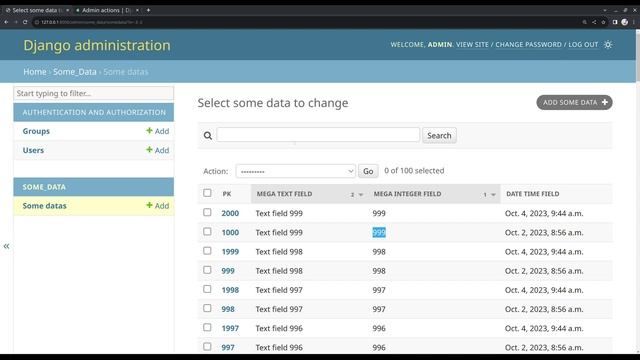This screenshot has height=360, width=640.
Task: Click 'Text field 998' in row PK 1999
Action: point(279,251)
